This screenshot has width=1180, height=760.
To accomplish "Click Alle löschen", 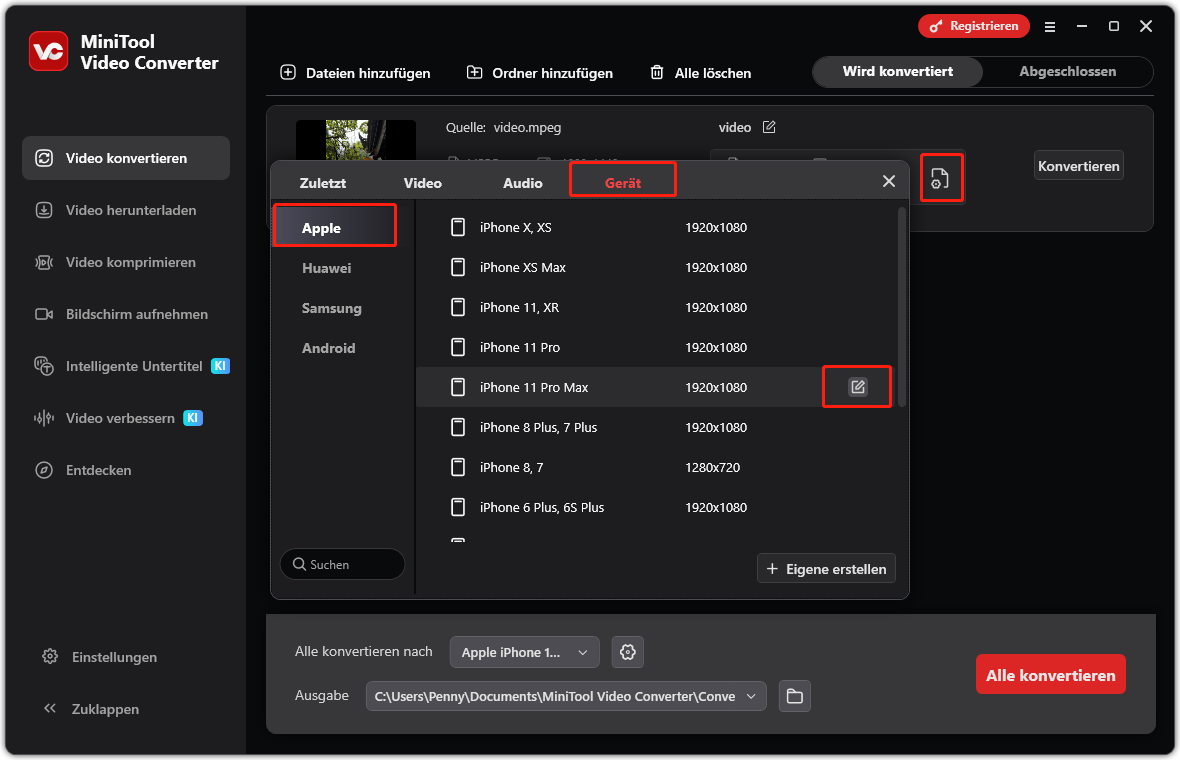I will [701, 73].
